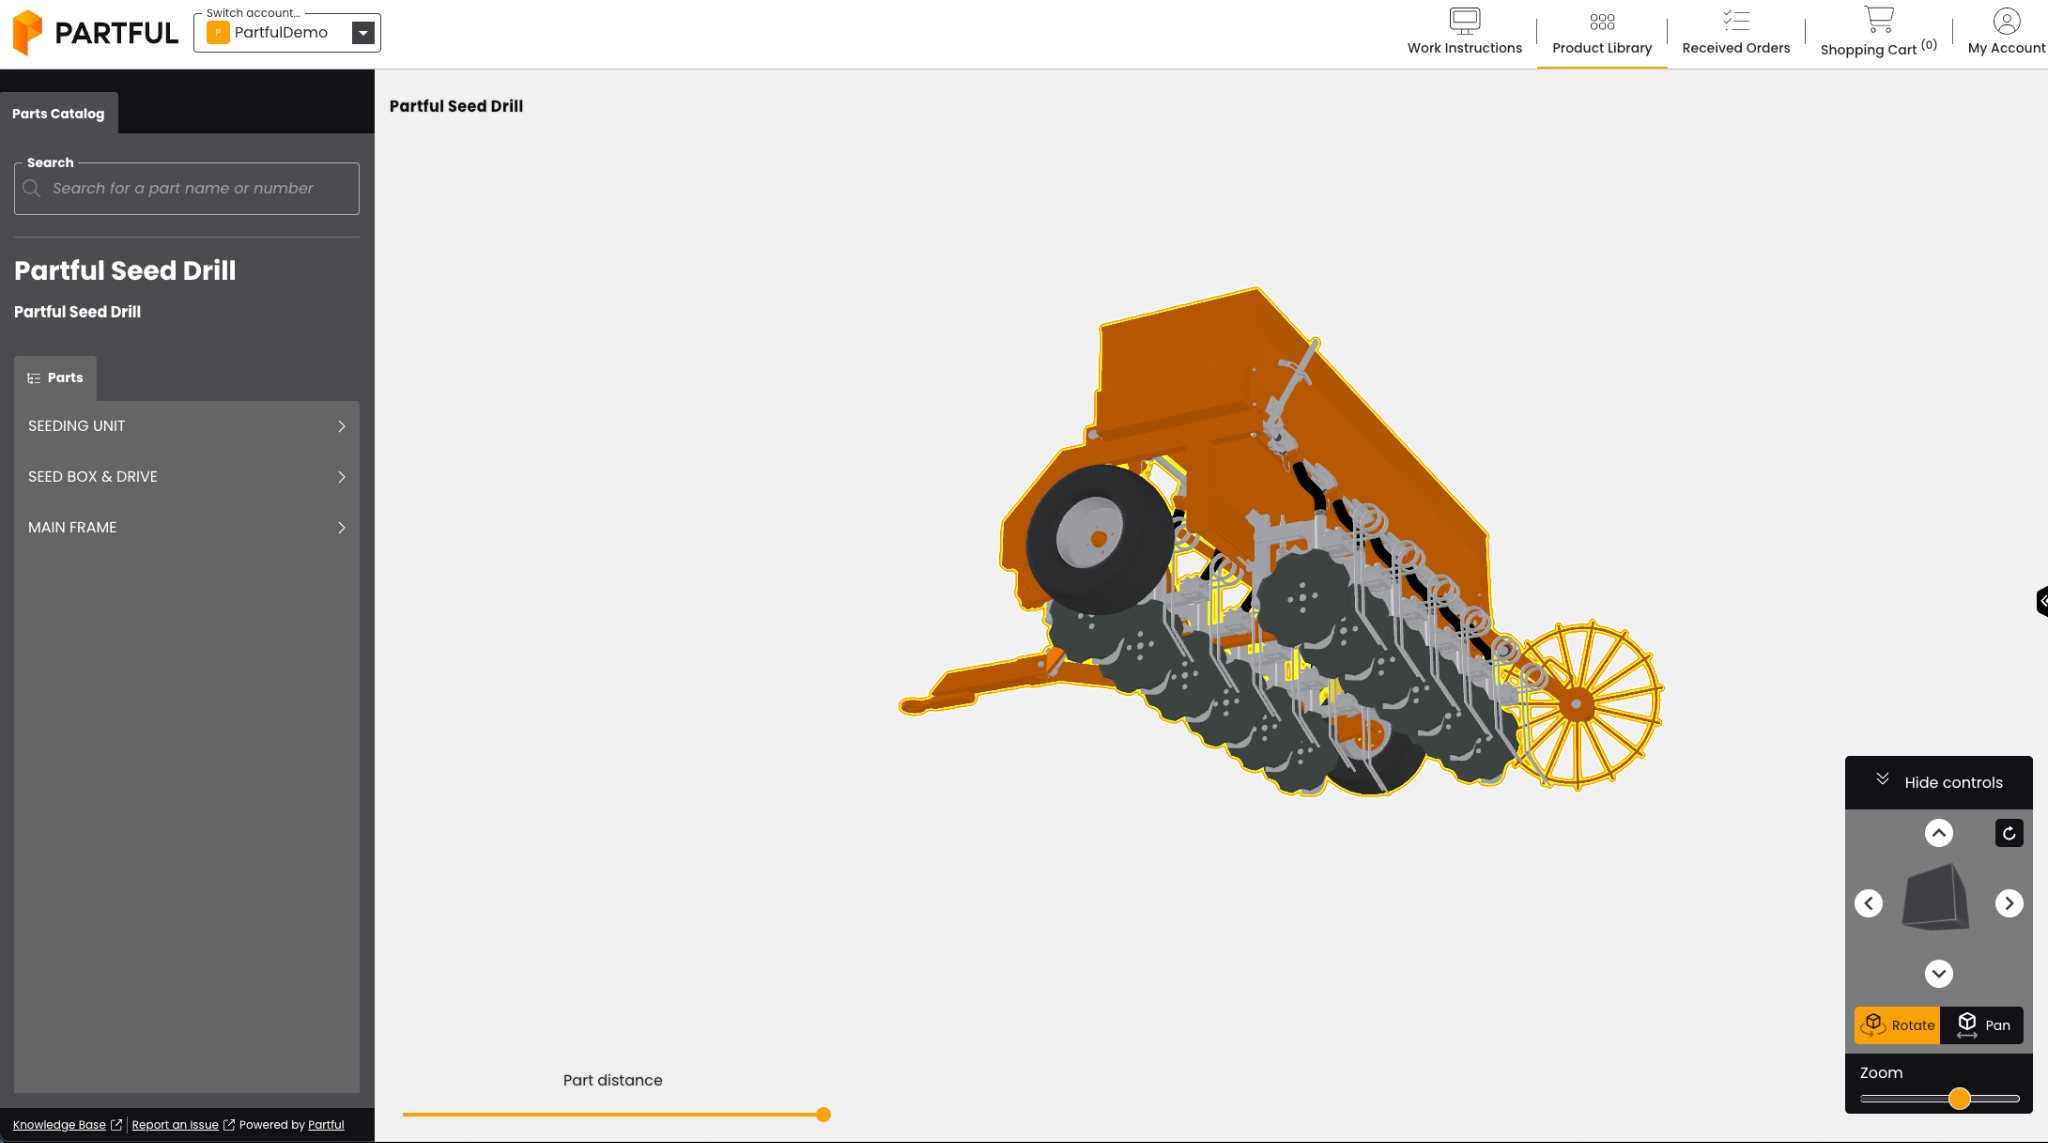
Task: Click the Report an Issue link
Action: pos(175,1125)
